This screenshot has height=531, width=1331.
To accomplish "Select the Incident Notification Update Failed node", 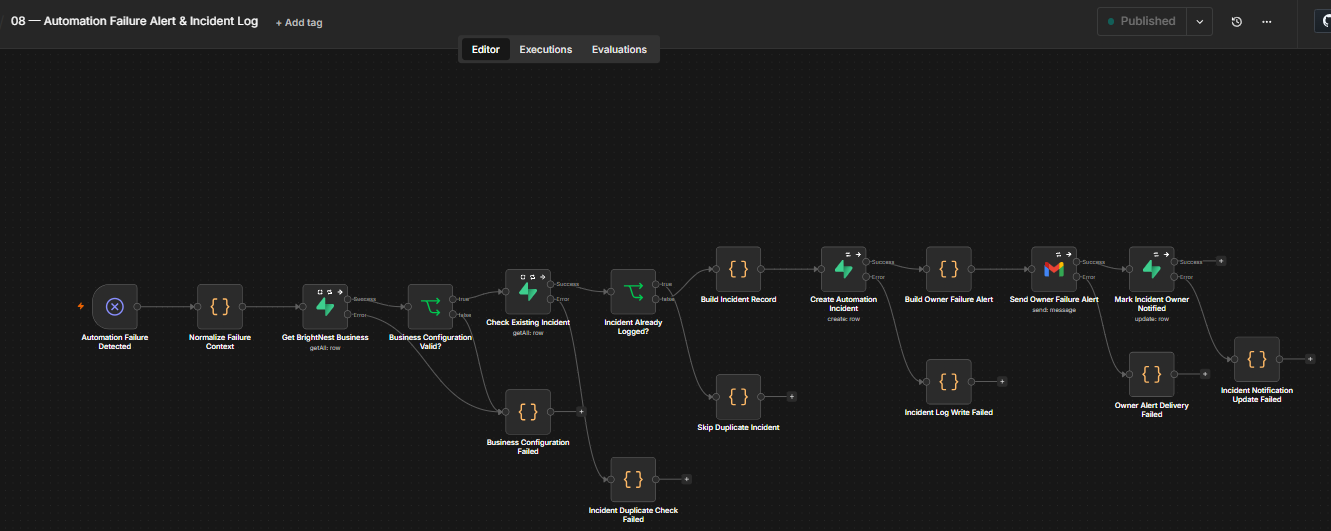I will coord(1257,359).
